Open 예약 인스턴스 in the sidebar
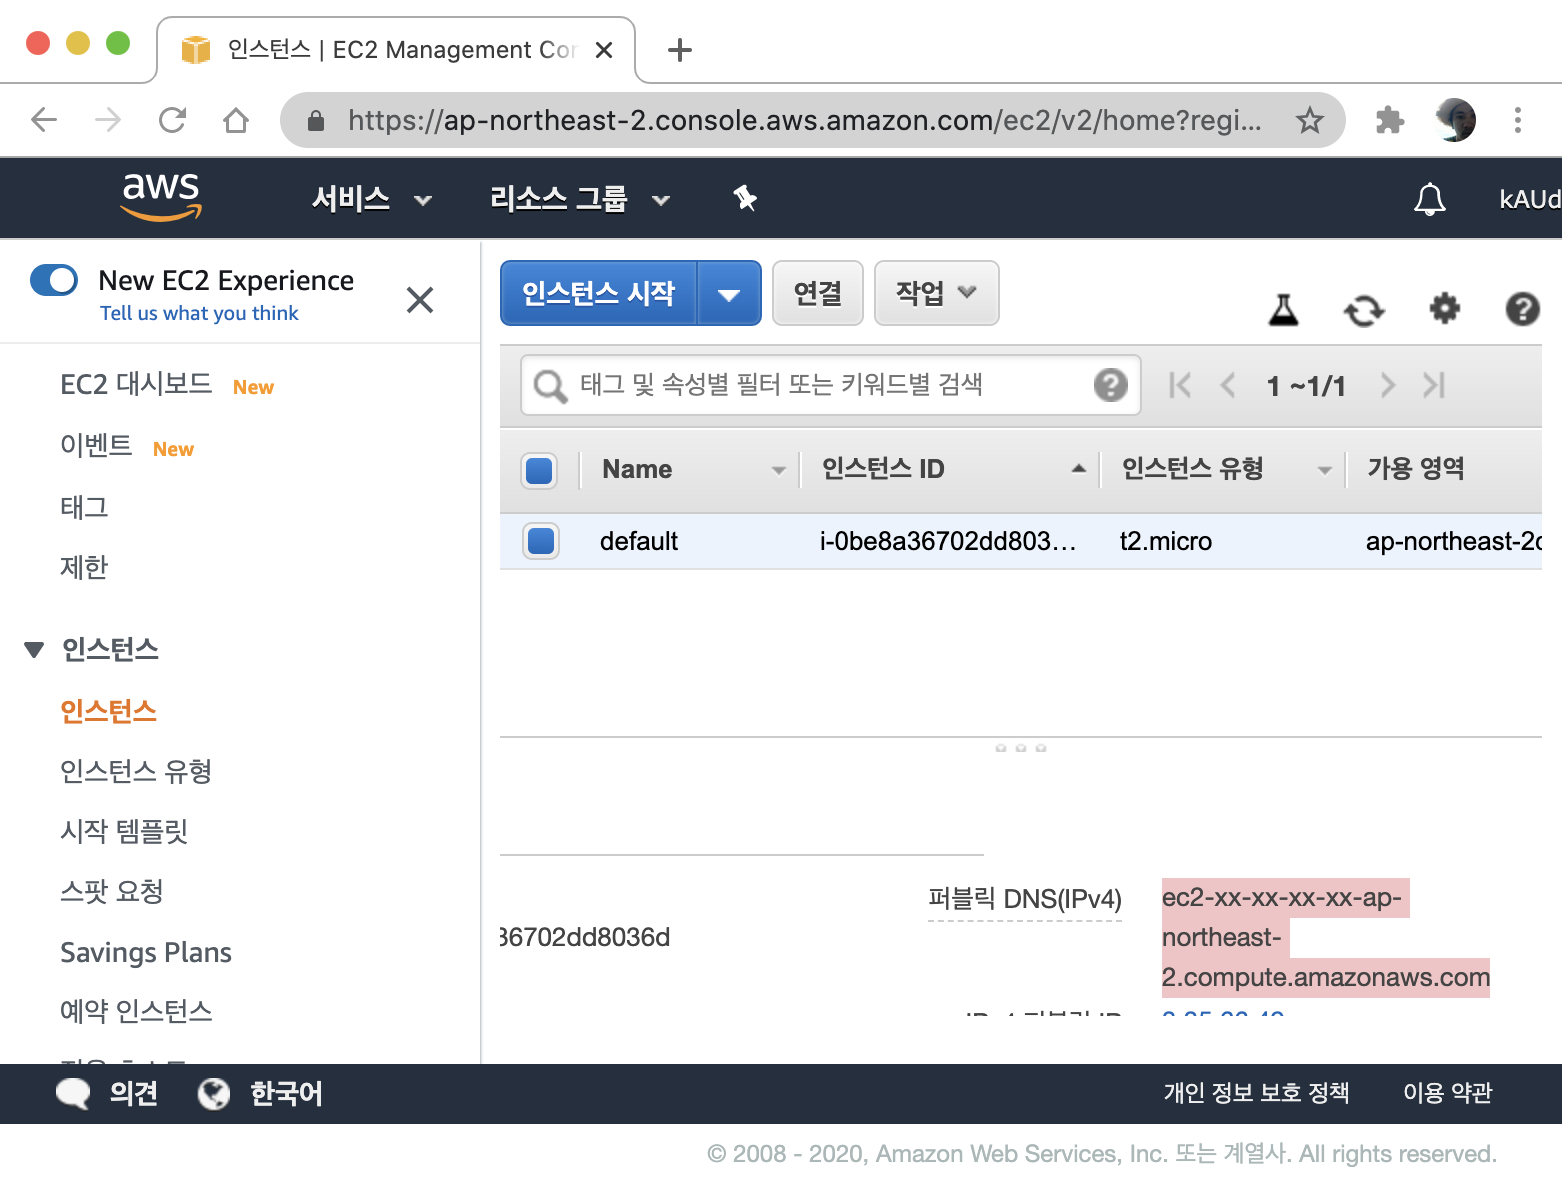This screenshot has height=1184, width=1562. point(136,1011)
